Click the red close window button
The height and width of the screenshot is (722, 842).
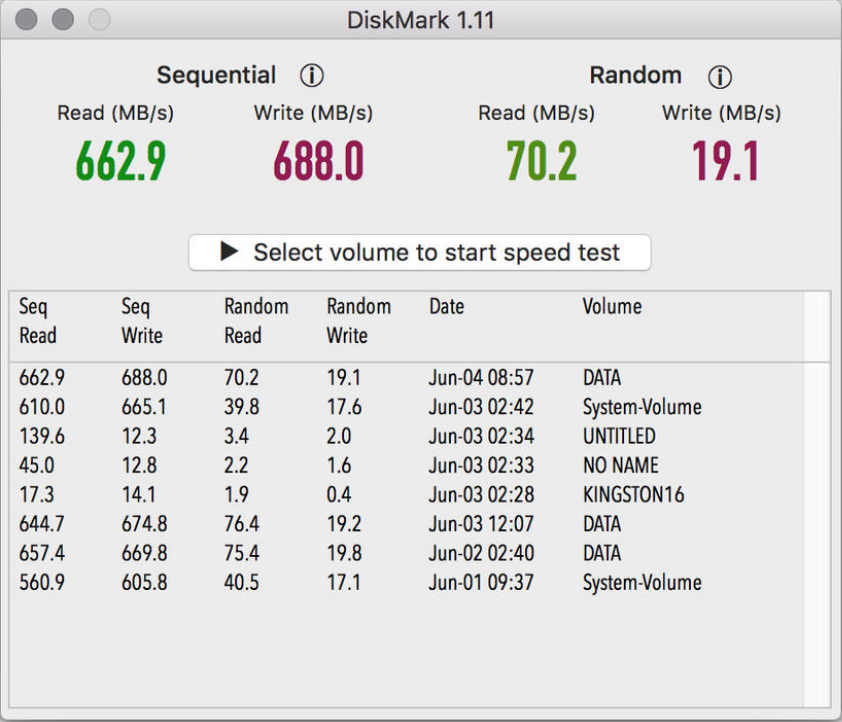(x=28, y=20)
